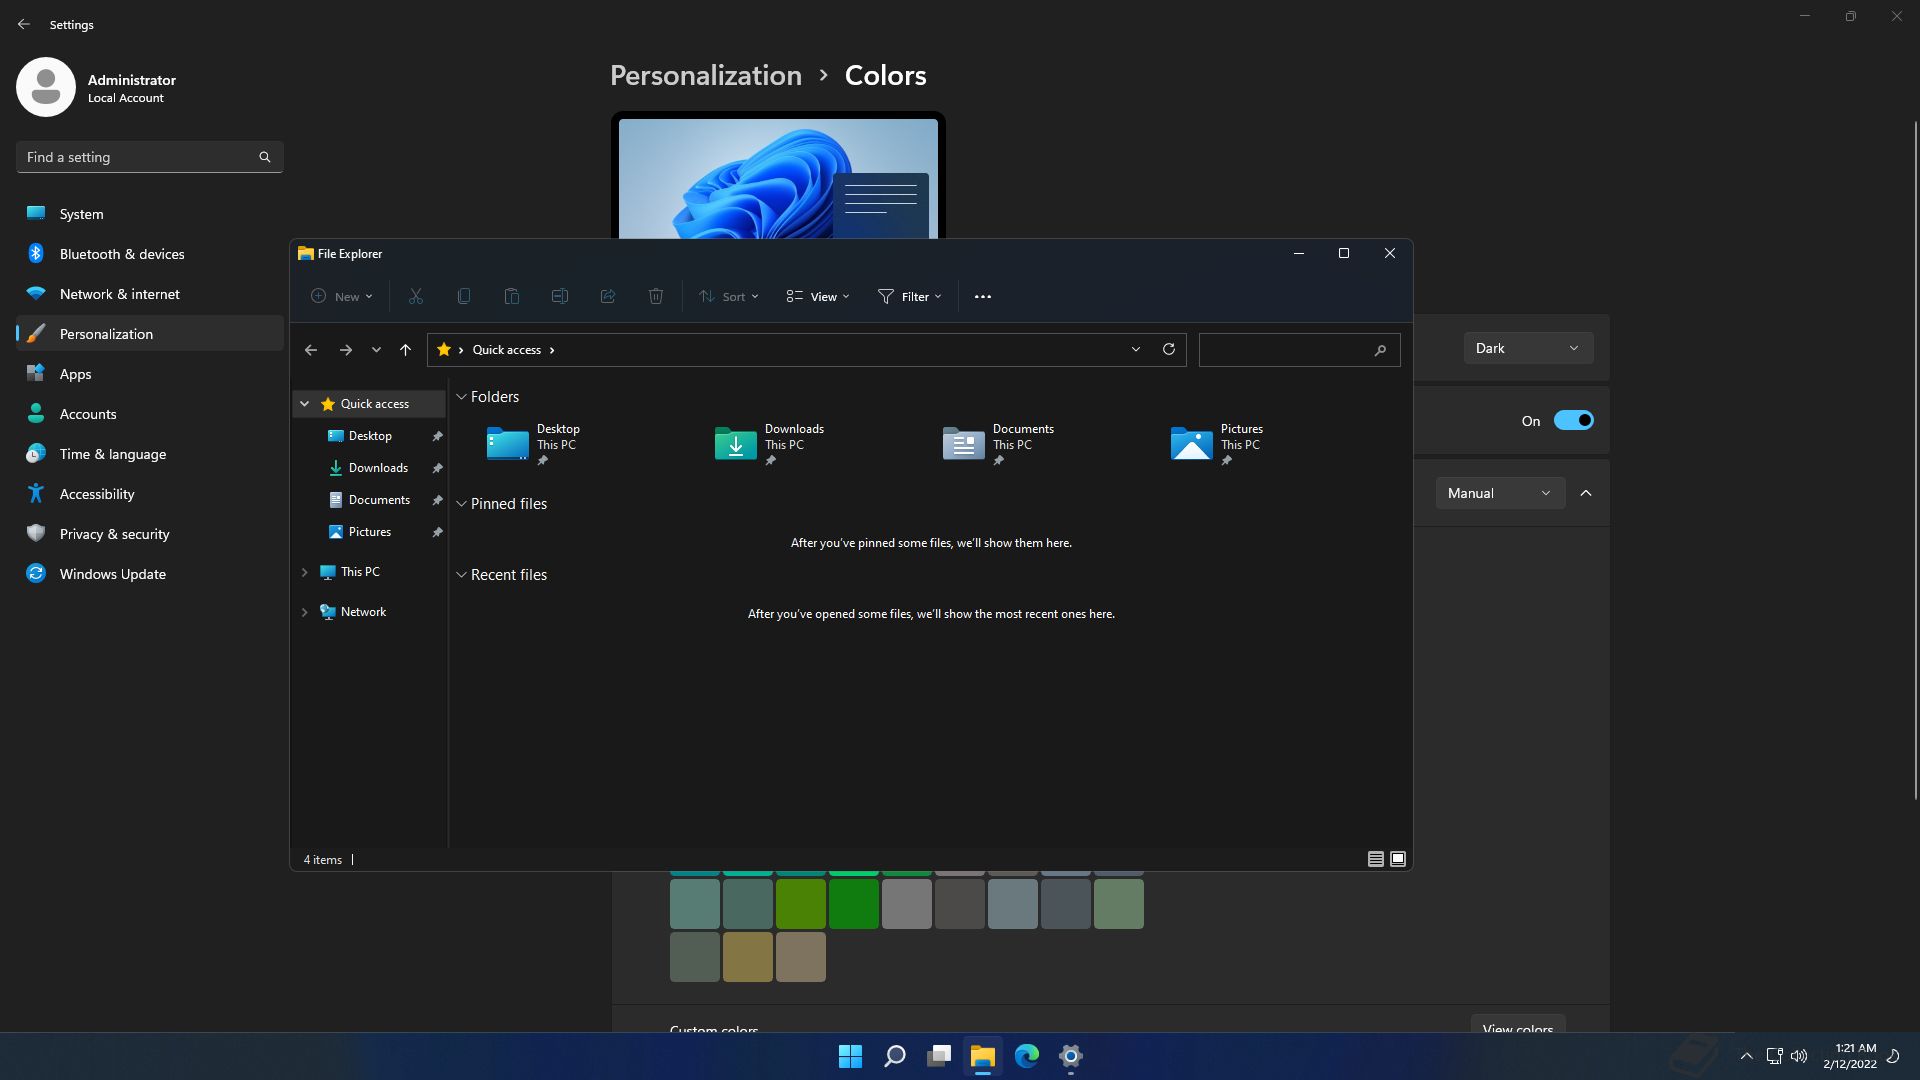Select Desktop in navigation pane
Viewport: 1920px width, 1080px height.
tap(370, 436)
